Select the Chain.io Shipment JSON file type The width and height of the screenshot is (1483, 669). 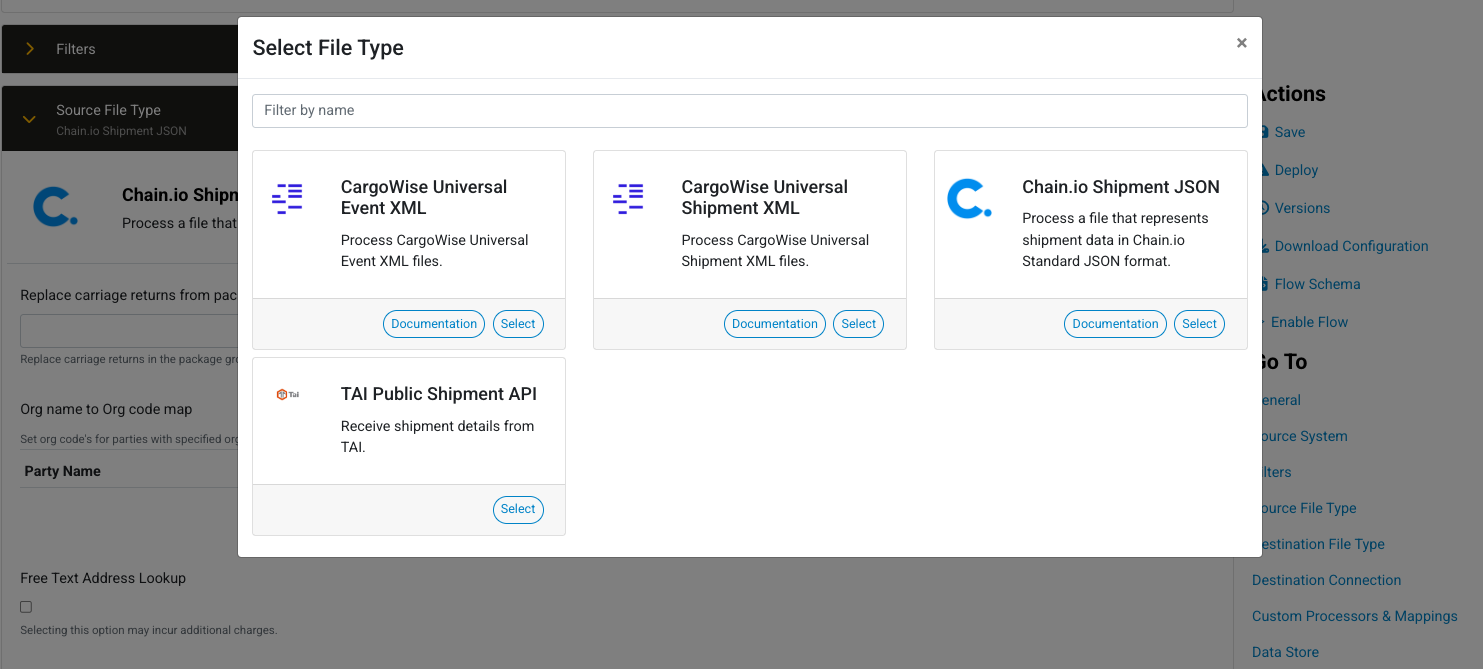pyautogui.click(x=1199, y=324)
